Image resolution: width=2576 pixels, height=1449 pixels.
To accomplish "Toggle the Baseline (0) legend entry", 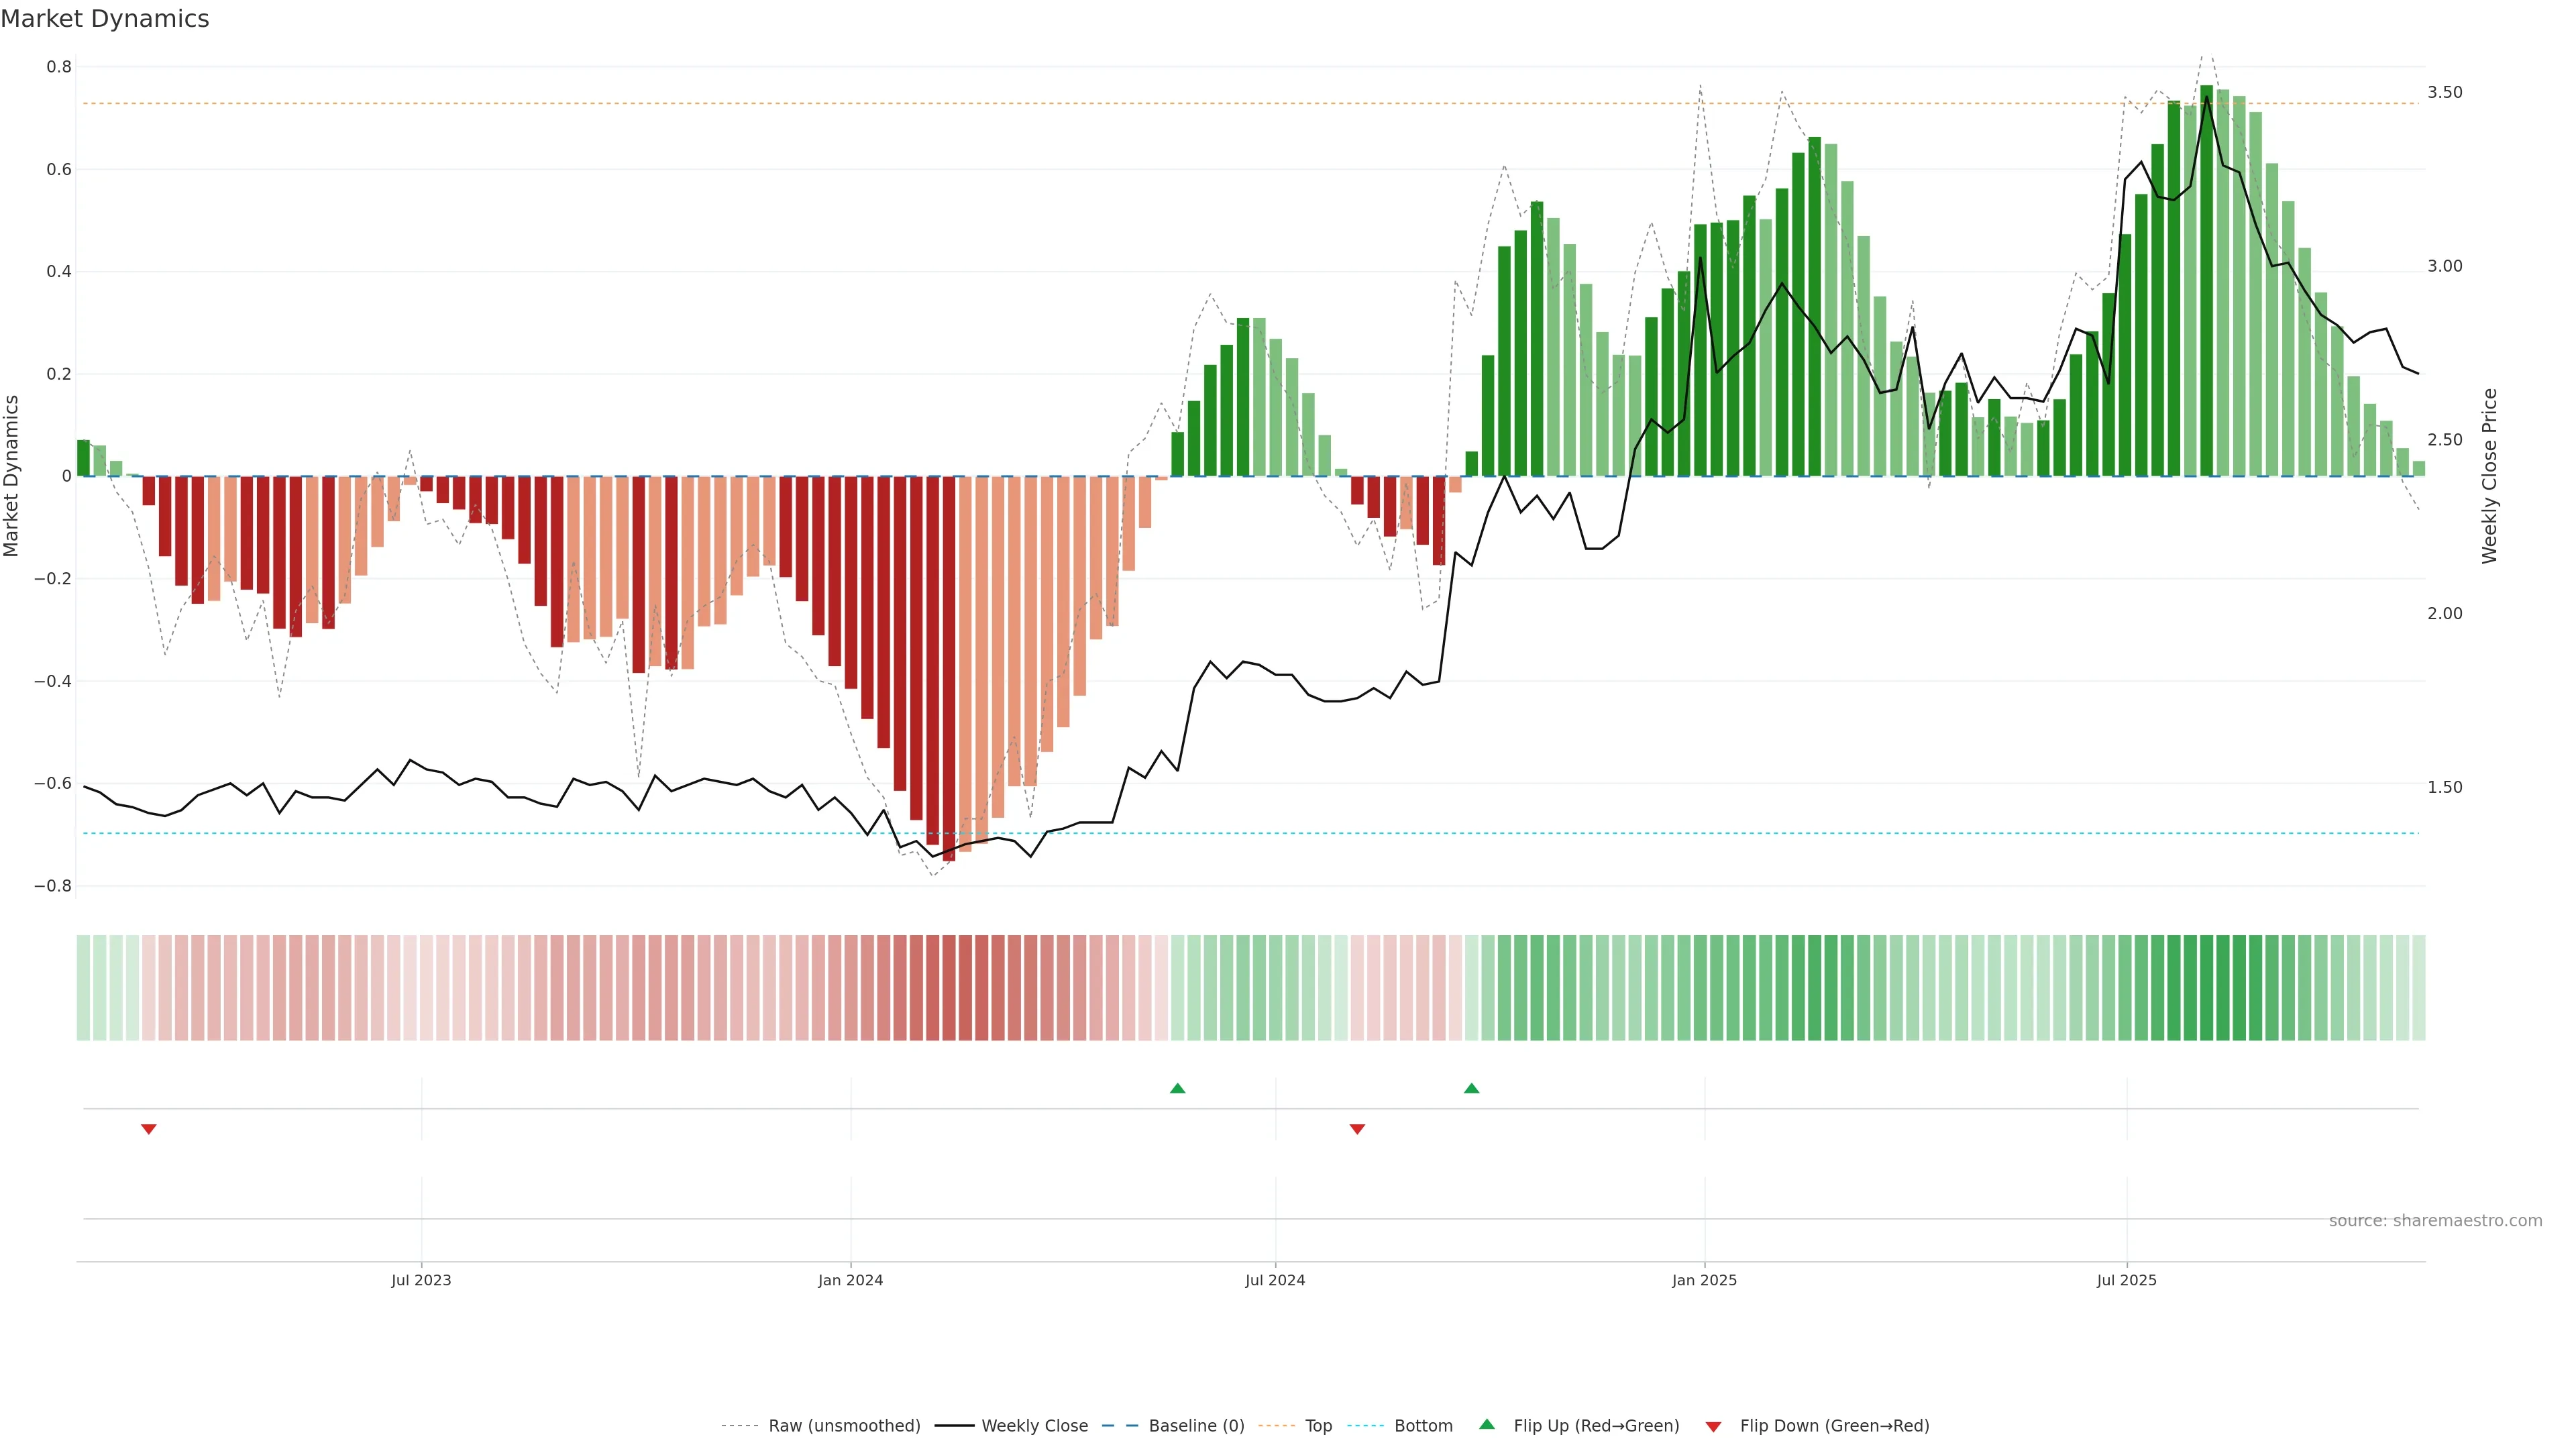I will tap(1196, 1426).
